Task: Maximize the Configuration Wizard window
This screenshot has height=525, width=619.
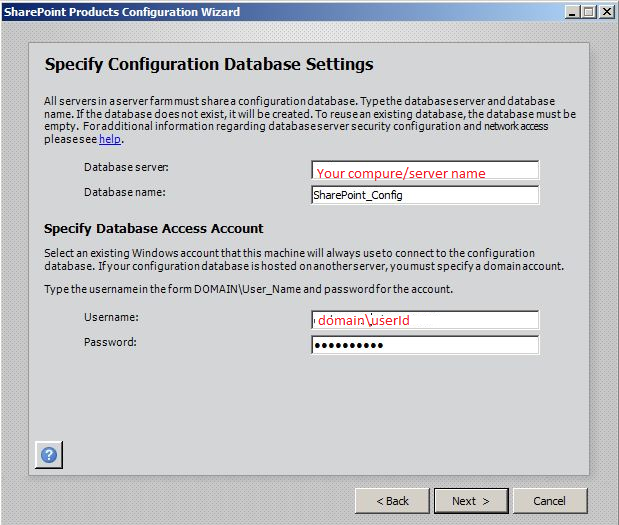Action: coord(588,12)
